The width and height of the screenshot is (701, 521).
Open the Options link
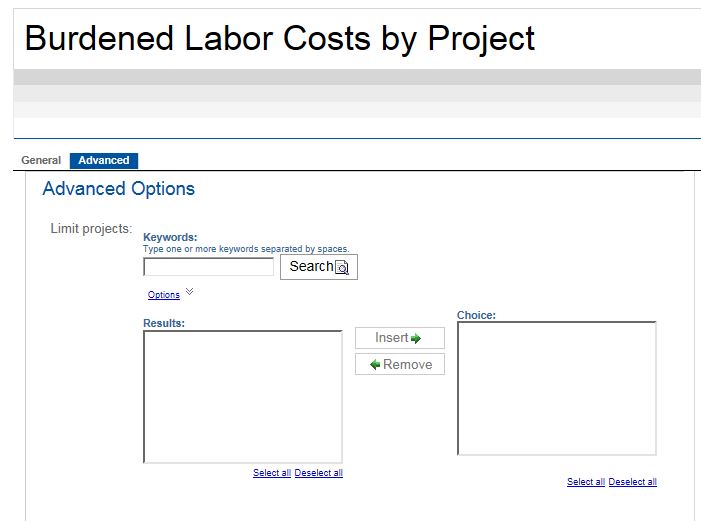[x=163, y=295]
